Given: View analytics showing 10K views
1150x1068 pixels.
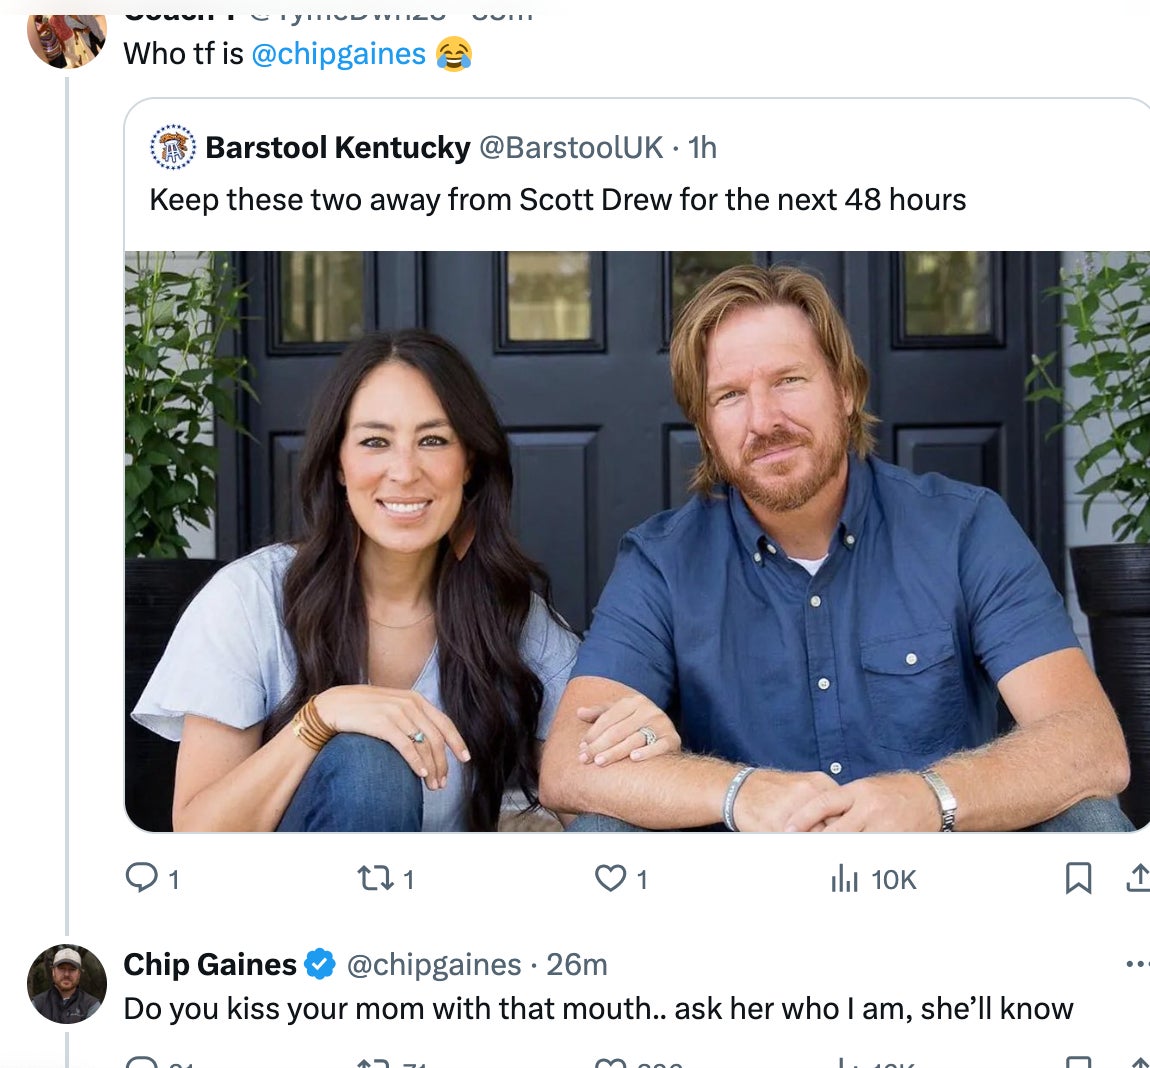Looking at the screenshot, I should tap(845, 879).
